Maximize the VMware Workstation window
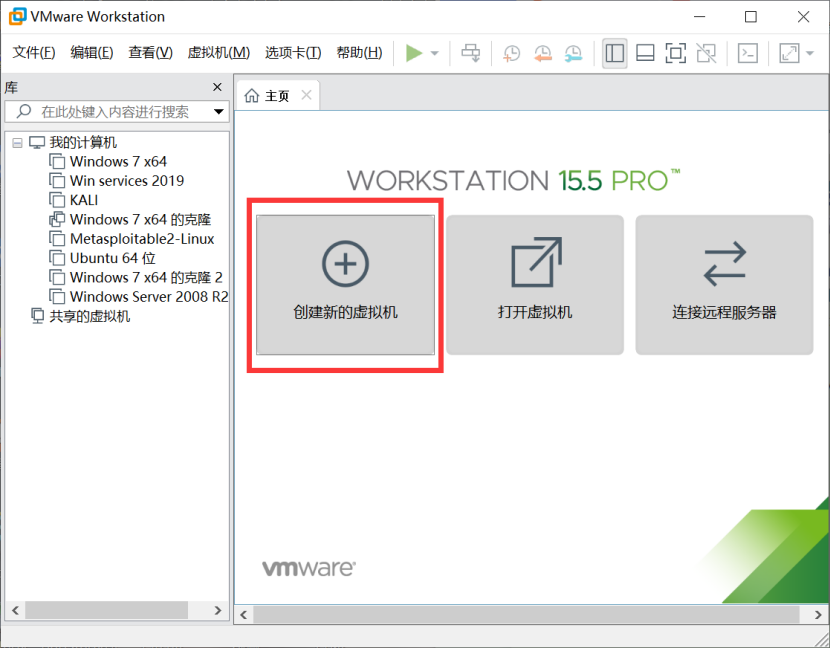The width and height of the screenshot is (830, 648). [751, 17]
